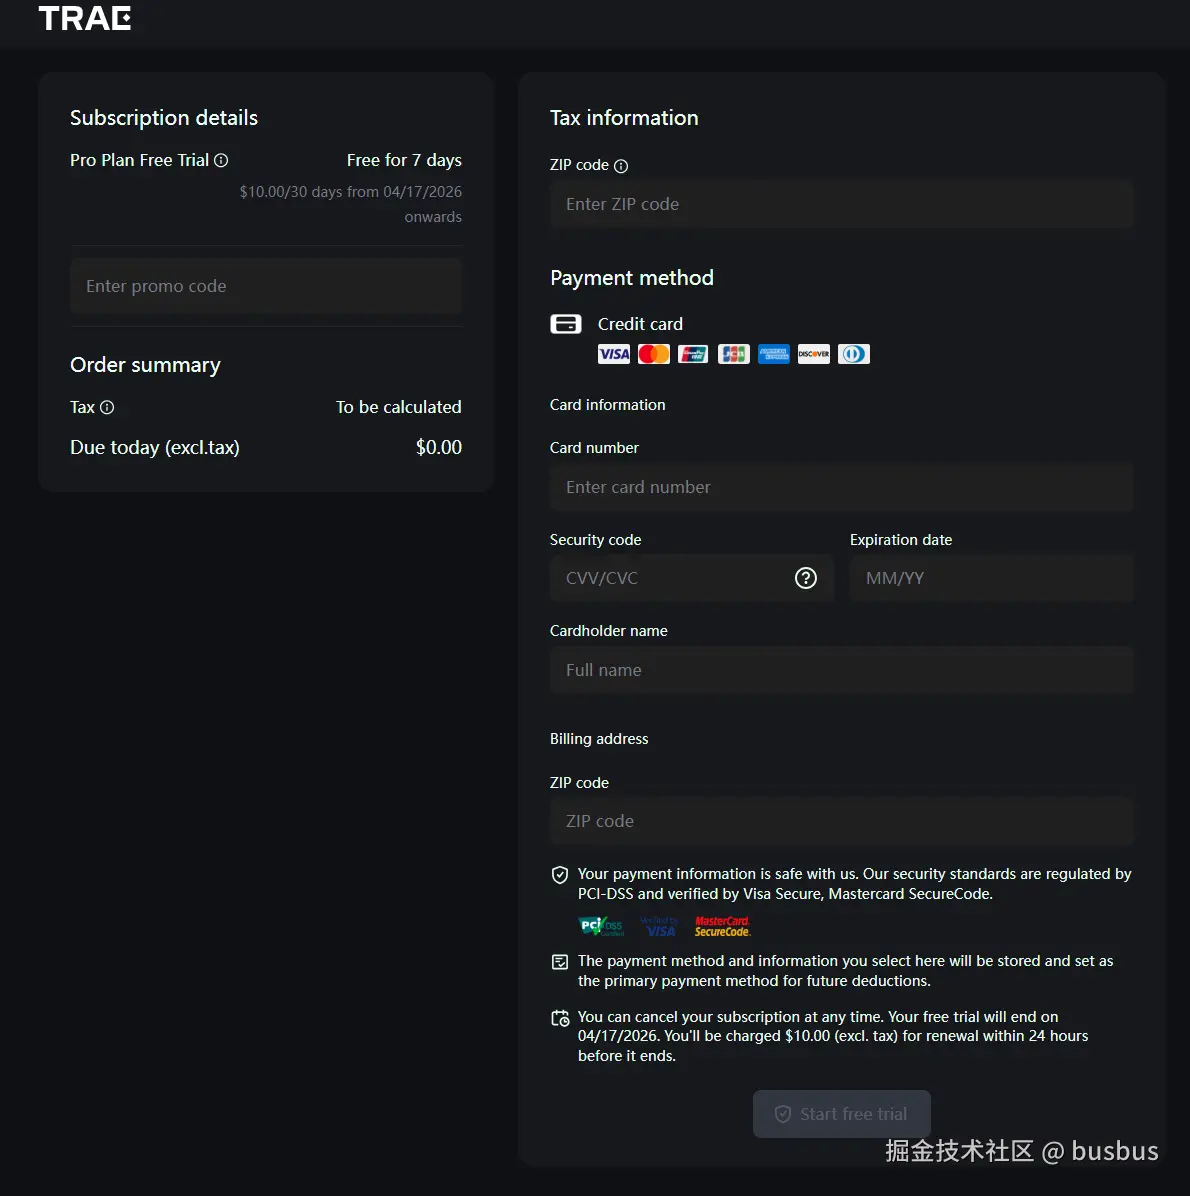Click the CVV/CVC help question mark icon
The height and width of the screenshot is (1196, 1190).
[x=805, y=578]
